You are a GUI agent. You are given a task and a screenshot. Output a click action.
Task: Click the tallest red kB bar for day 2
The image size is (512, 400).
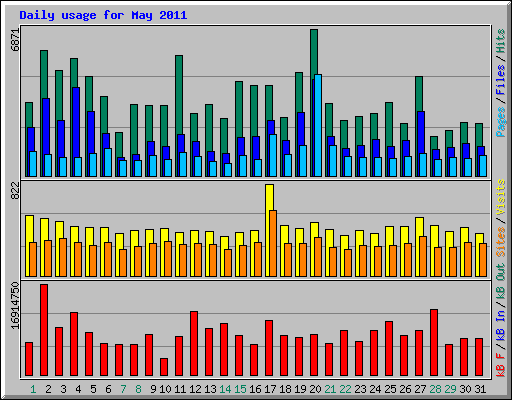pos(44,330)
